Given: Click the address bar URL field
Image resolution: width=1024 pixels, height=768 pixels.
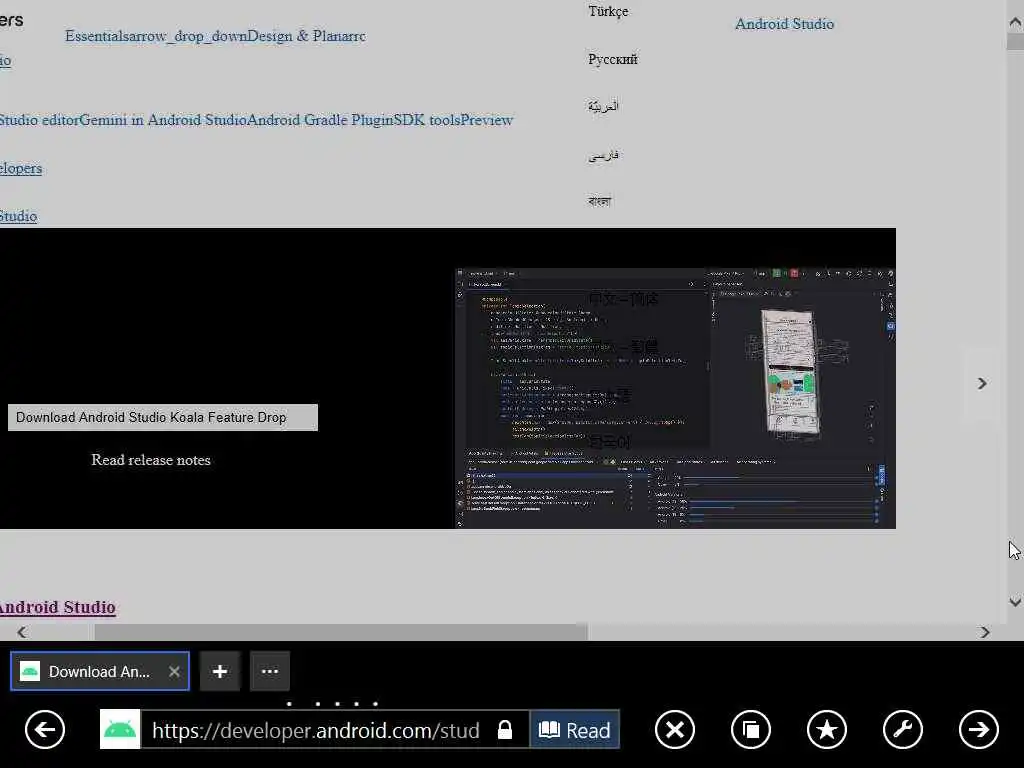Looking at the screenshot, I should click(316, 729).
